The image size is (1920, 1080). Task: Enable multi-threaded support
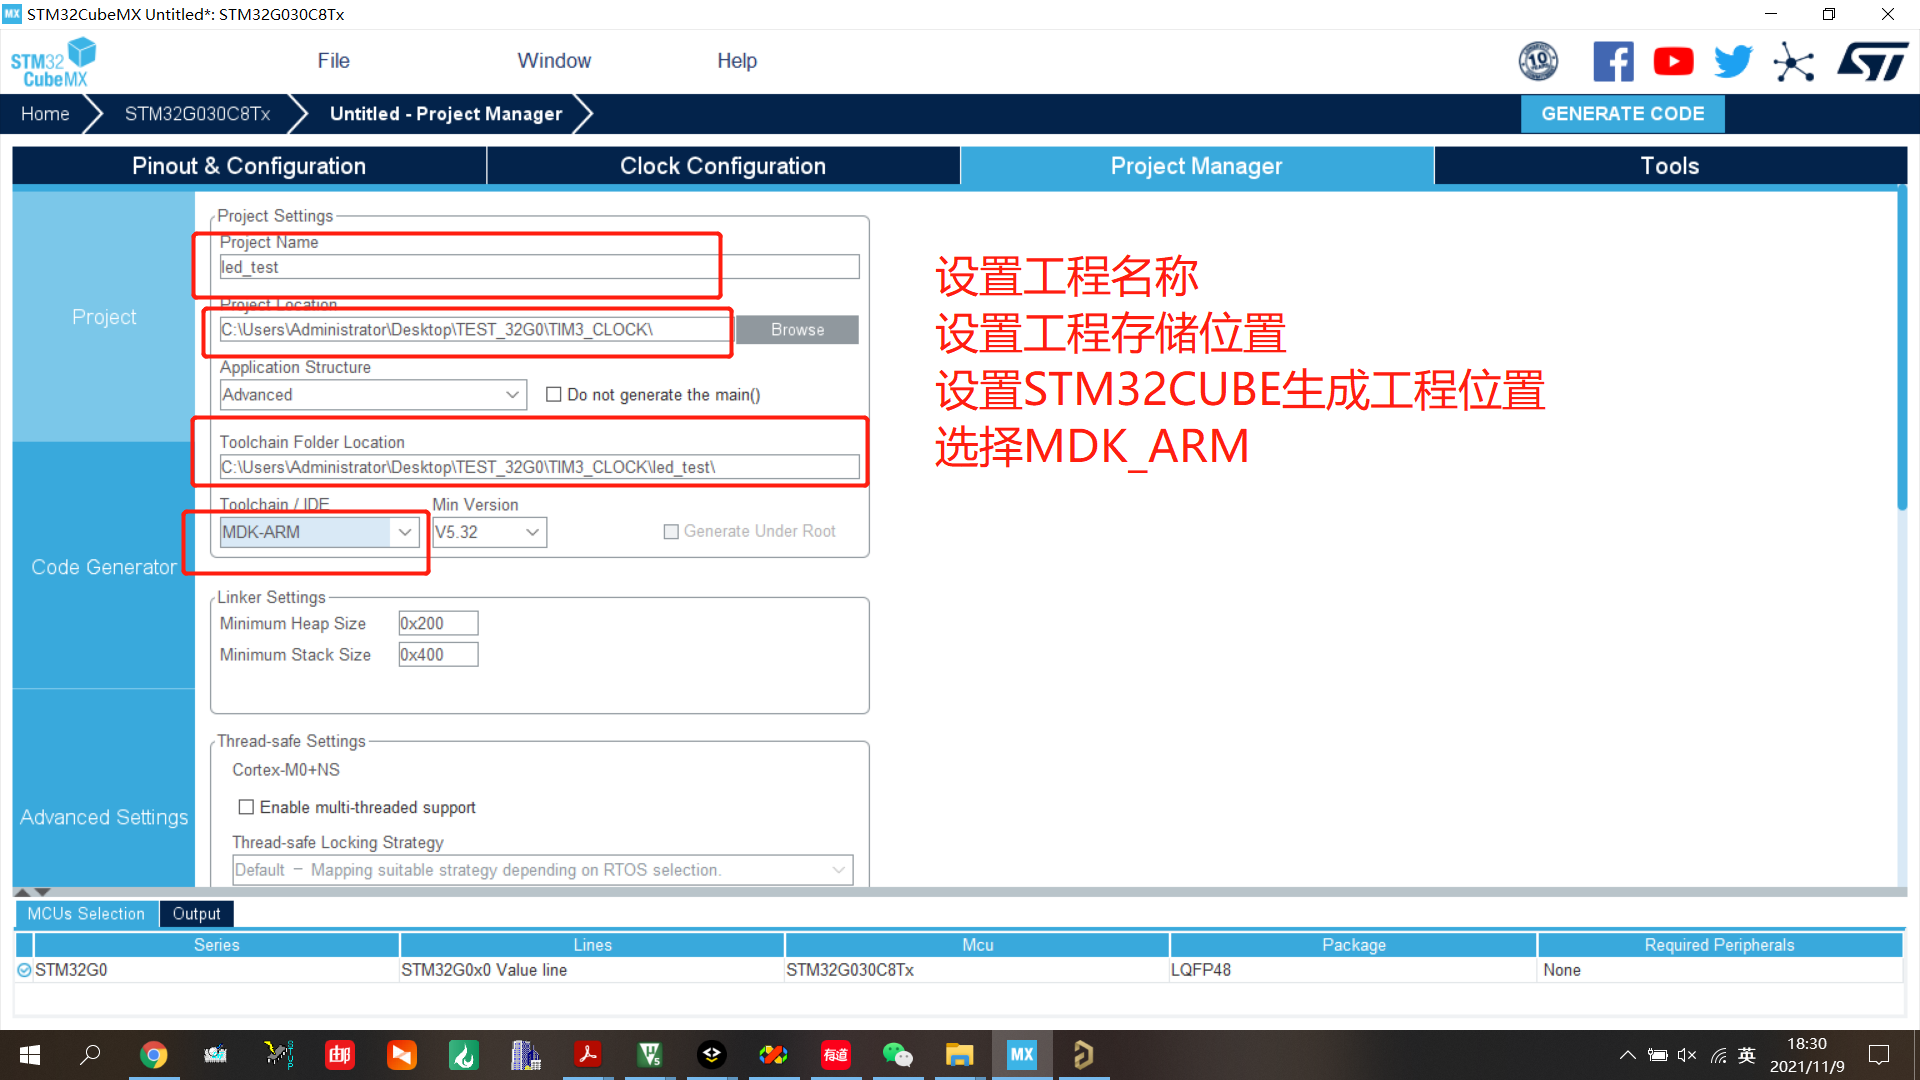click(x=246, y=807)
